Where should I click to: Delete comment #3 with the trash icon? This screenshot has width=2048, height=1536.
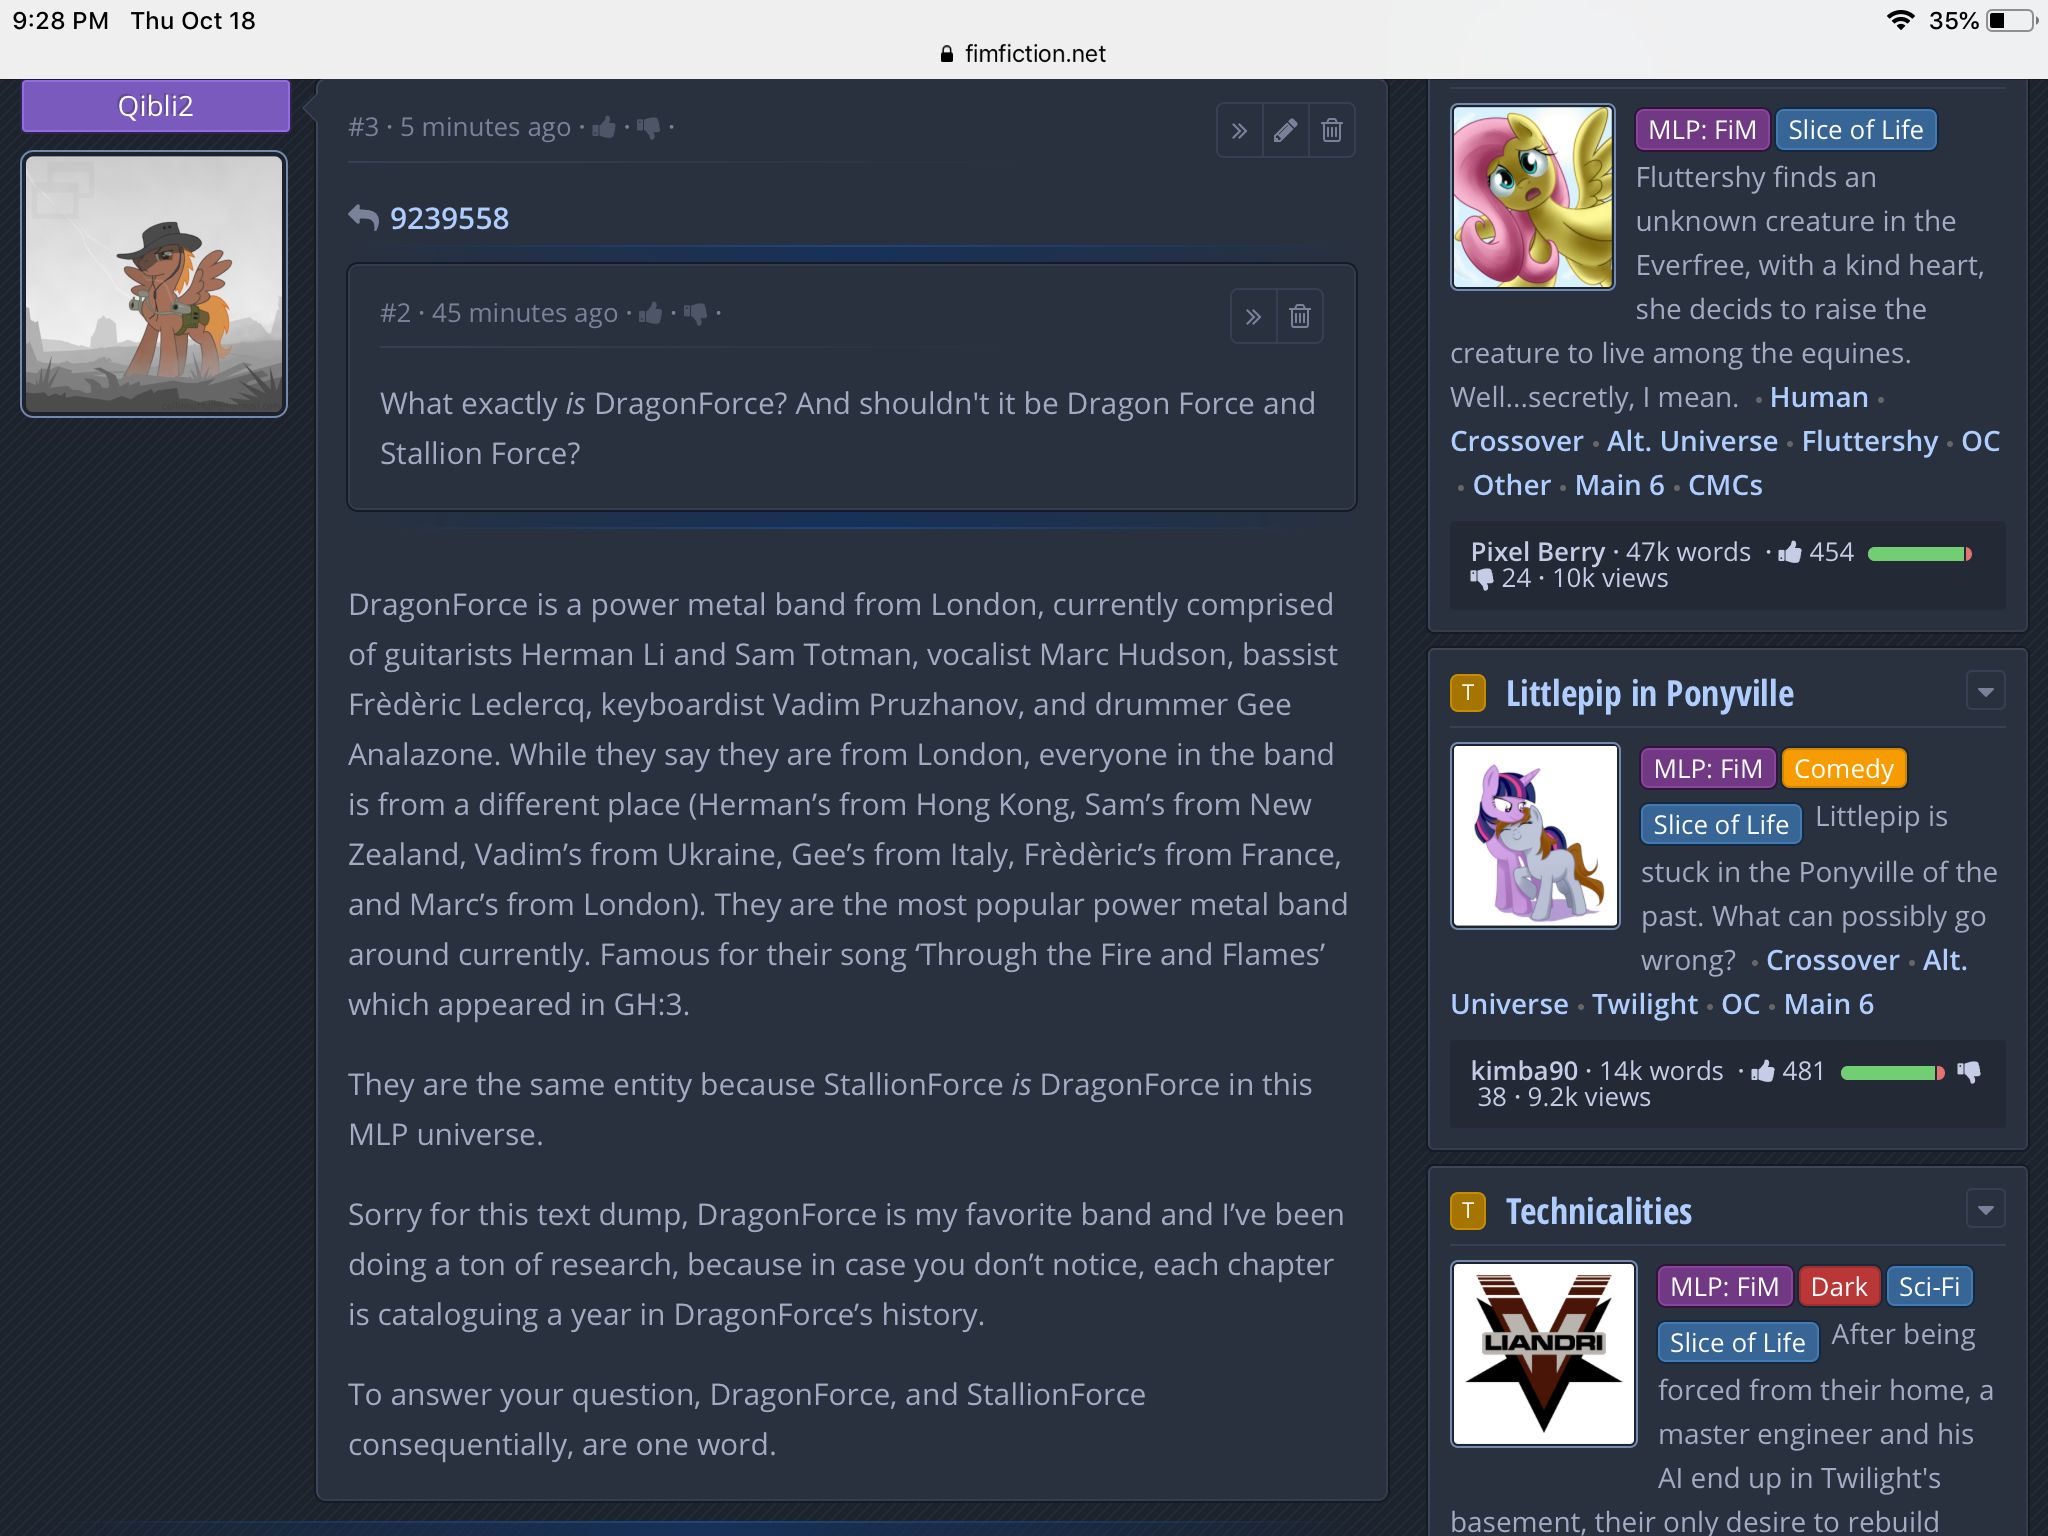click(1332, 130)
